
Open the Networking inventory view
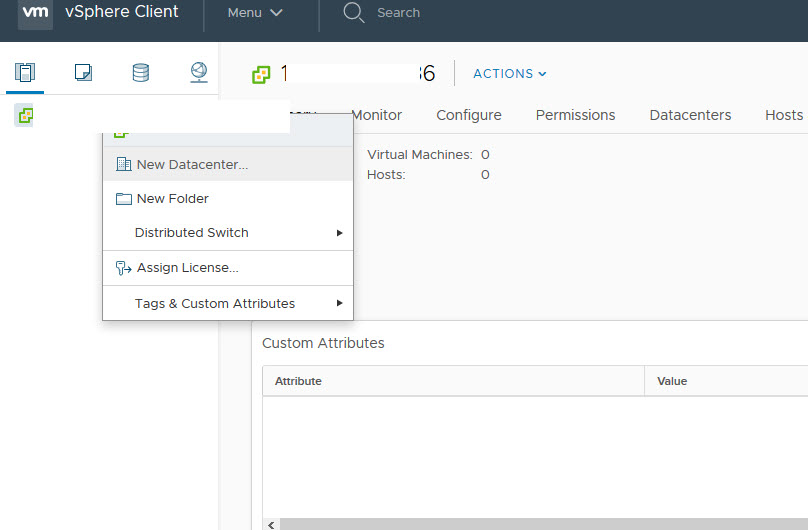199,72
